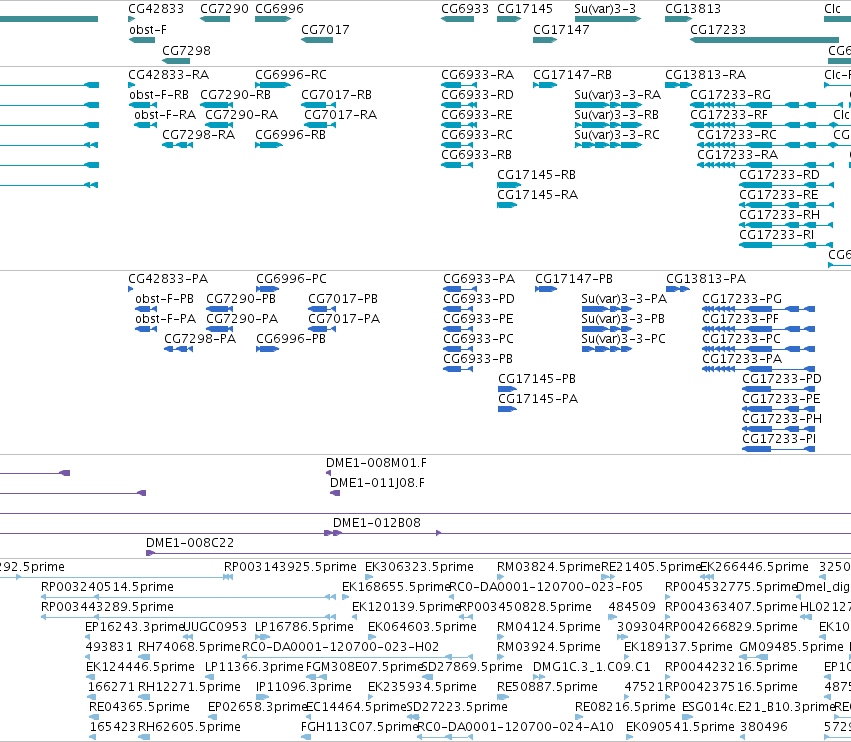Click protein label 'CG6933-PE'
The width and height of the screenshot is (851, 742).
478,319
